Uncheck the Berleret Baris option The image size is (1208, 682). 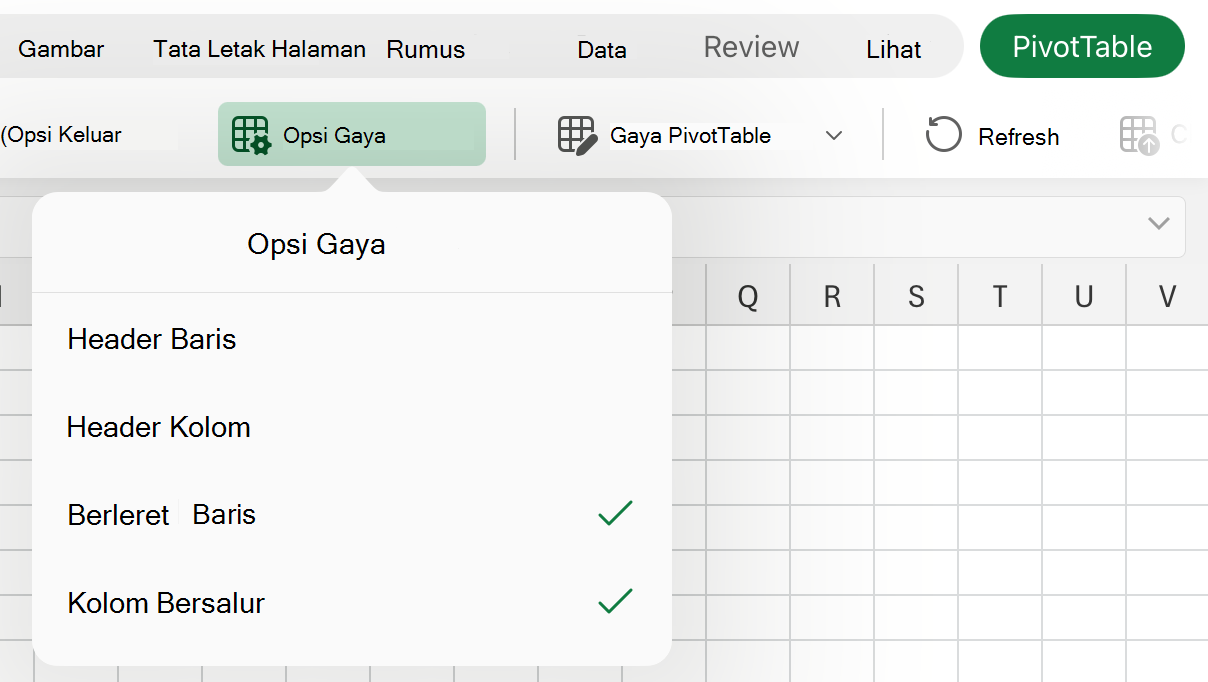(x=351, y=514)
